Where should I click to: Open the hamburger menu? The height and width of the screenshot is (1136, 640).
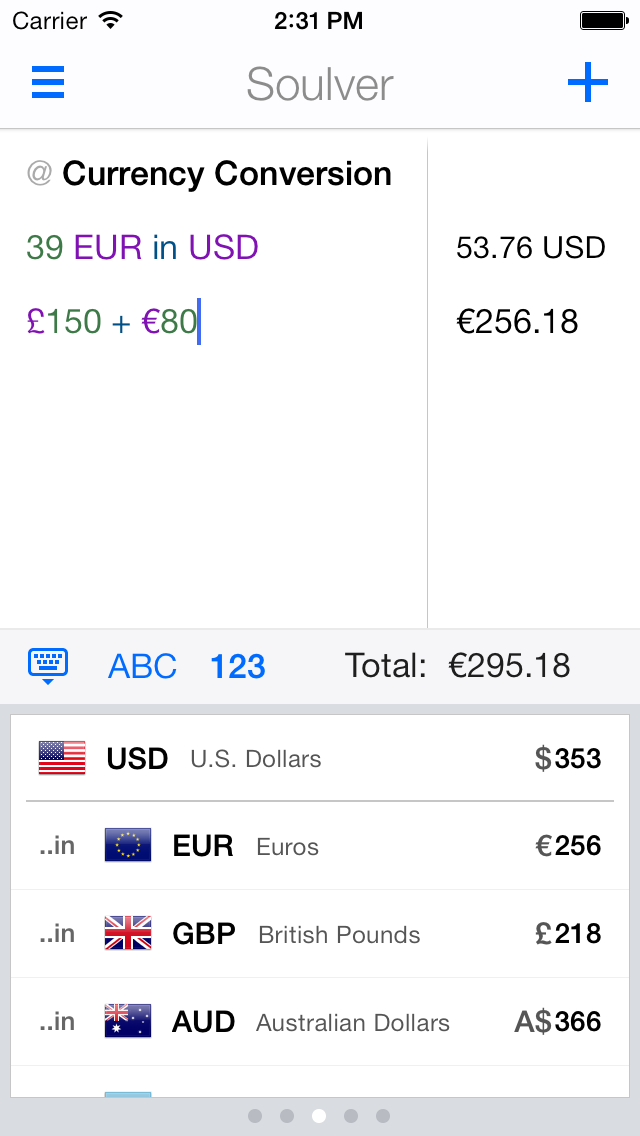(x=48, y=82)
